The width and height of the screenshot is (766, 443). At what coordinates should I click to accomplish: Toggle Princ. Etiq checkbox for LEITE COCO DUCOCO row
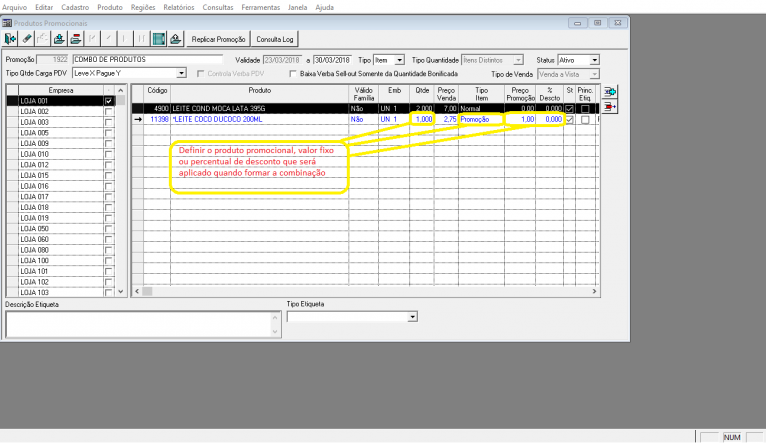pyautogui.click(x=585, y=120)
